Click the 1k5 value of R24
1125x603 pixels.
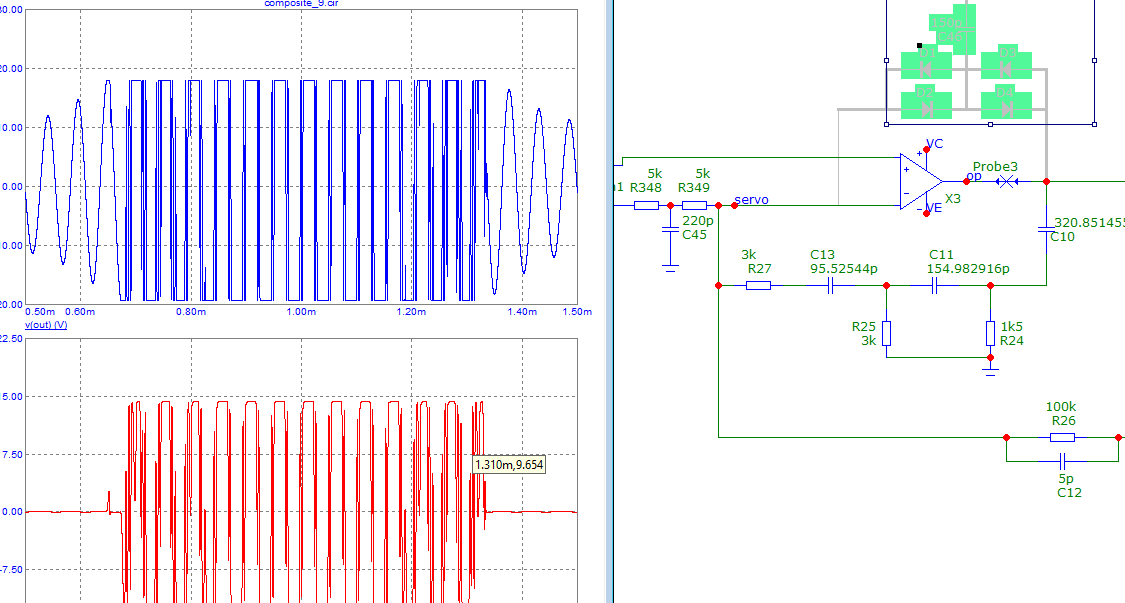(1011, 326)
